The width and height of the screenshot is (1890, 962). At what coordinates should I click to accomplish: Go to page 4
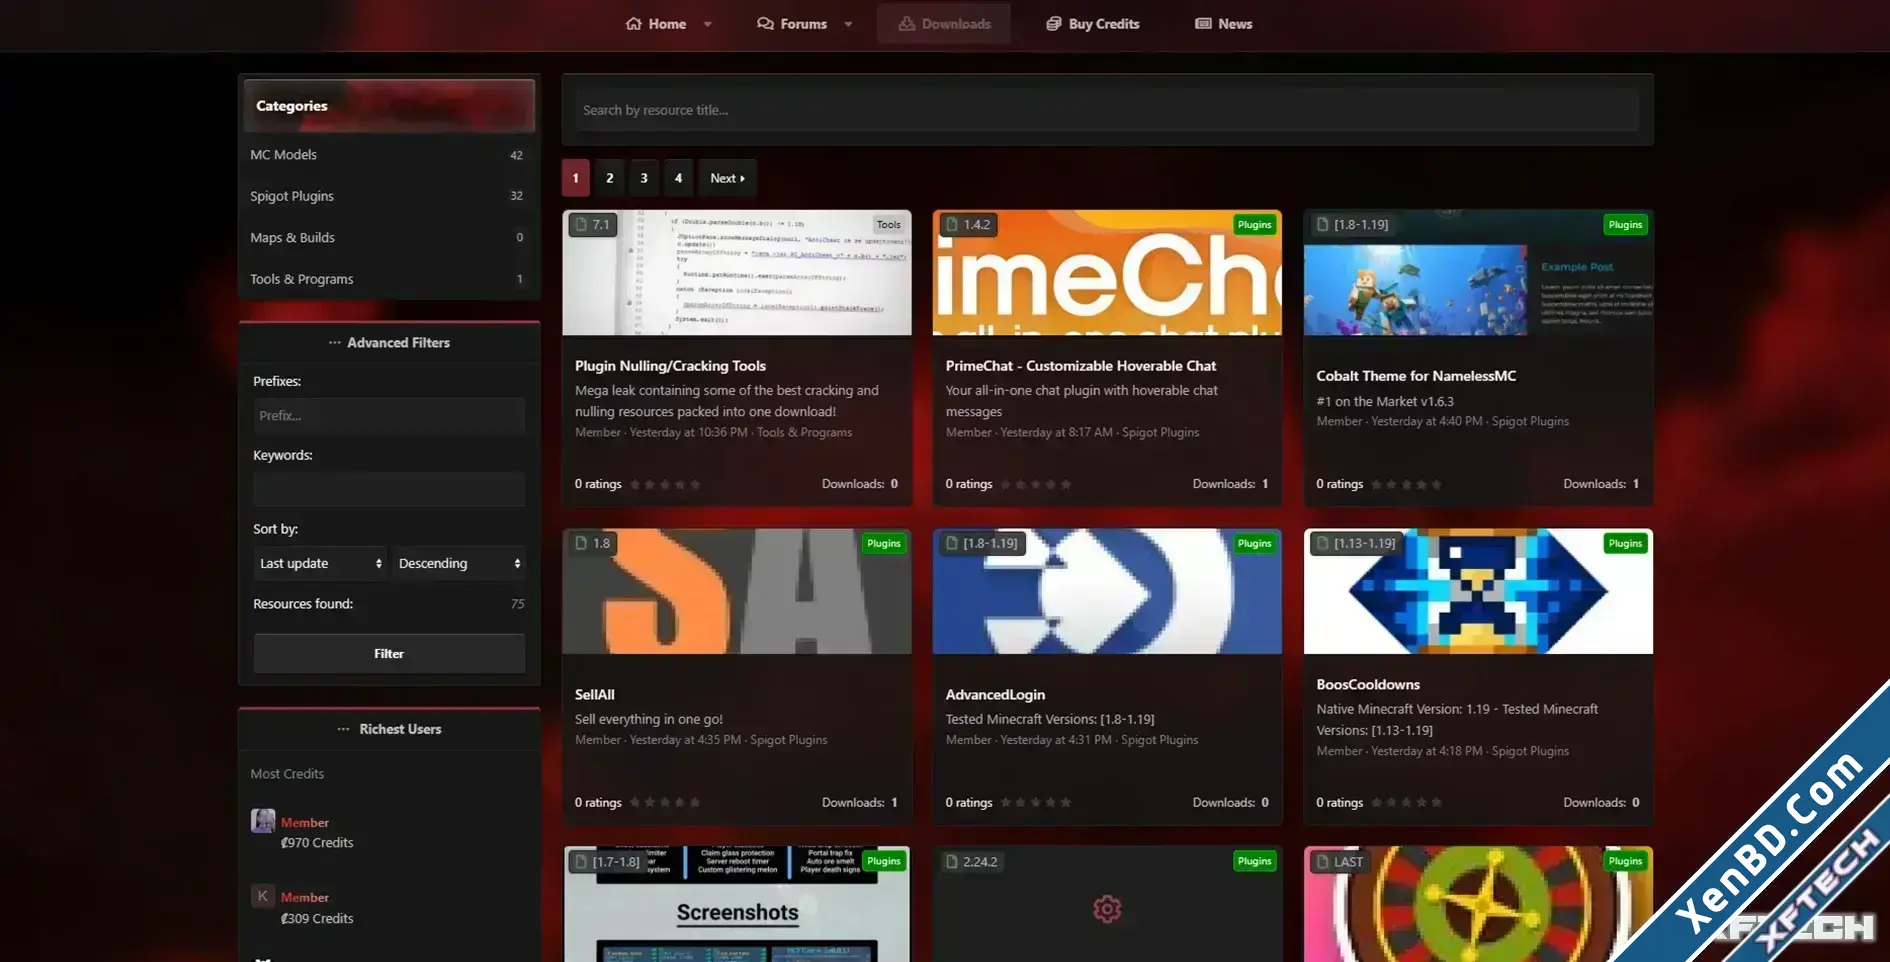tap(678, 178)
